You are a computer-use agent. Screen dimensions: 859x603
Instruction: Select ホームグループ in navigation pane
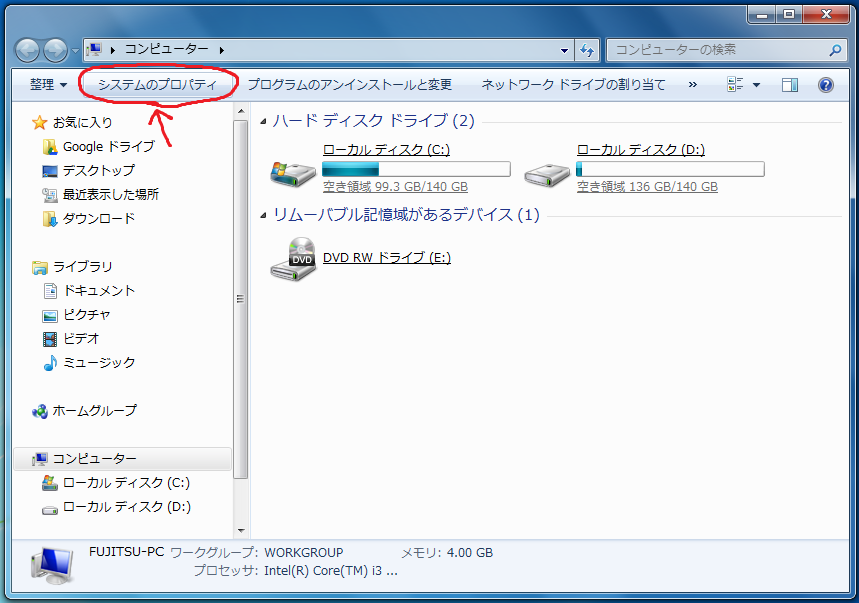(x=95, y=411)
